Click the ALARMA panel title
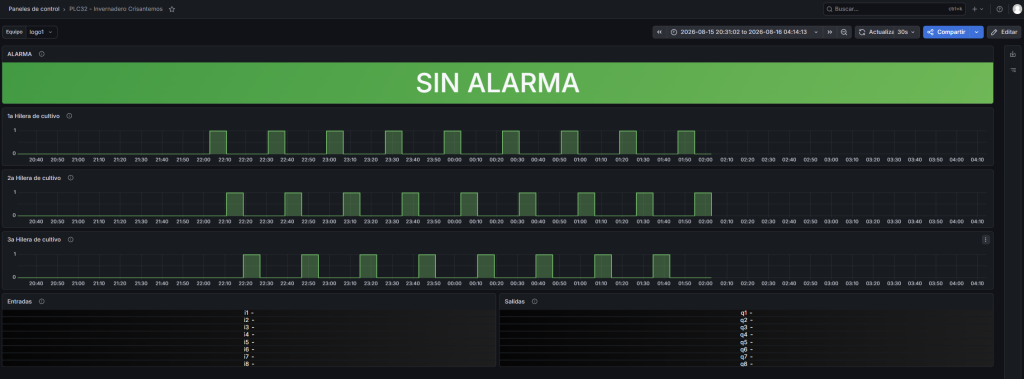 (20, 54)
